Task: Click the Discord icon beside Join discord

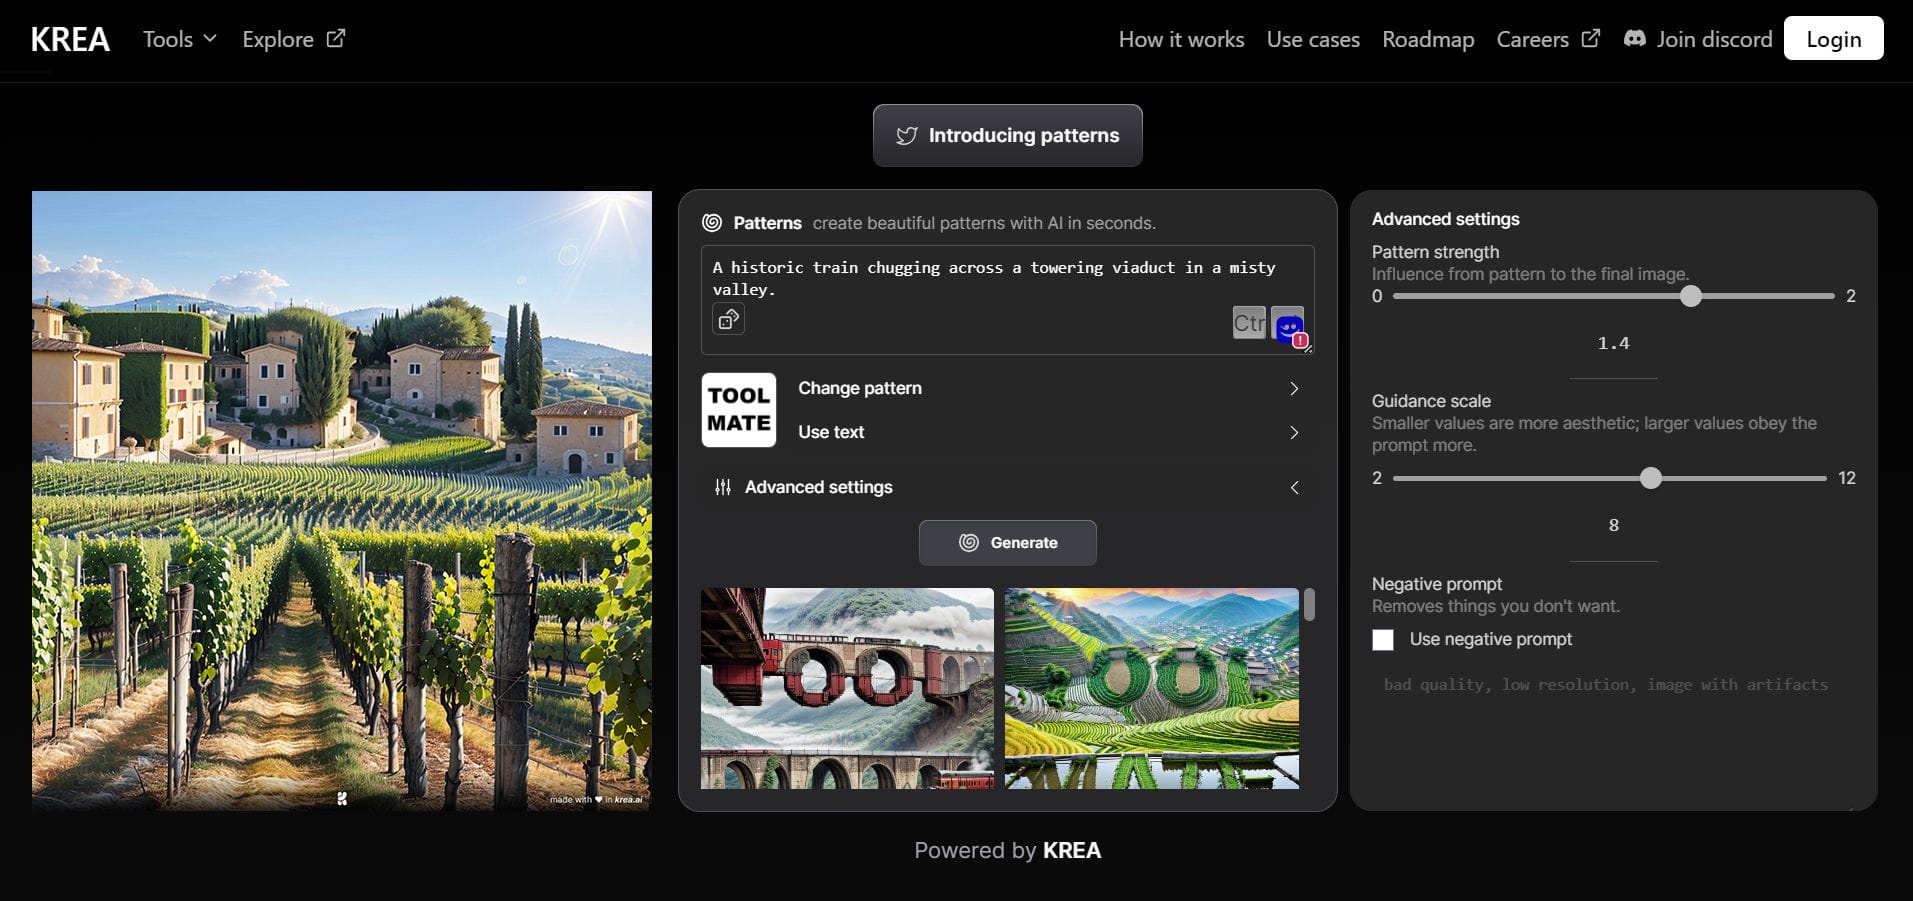Action: 1634,38
